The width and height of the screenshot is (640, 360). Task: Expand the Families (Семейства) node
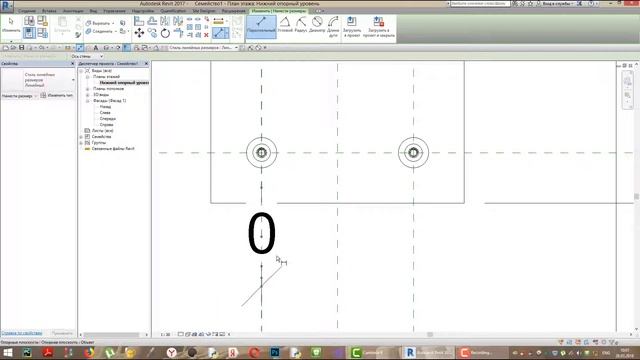point(81,137)
